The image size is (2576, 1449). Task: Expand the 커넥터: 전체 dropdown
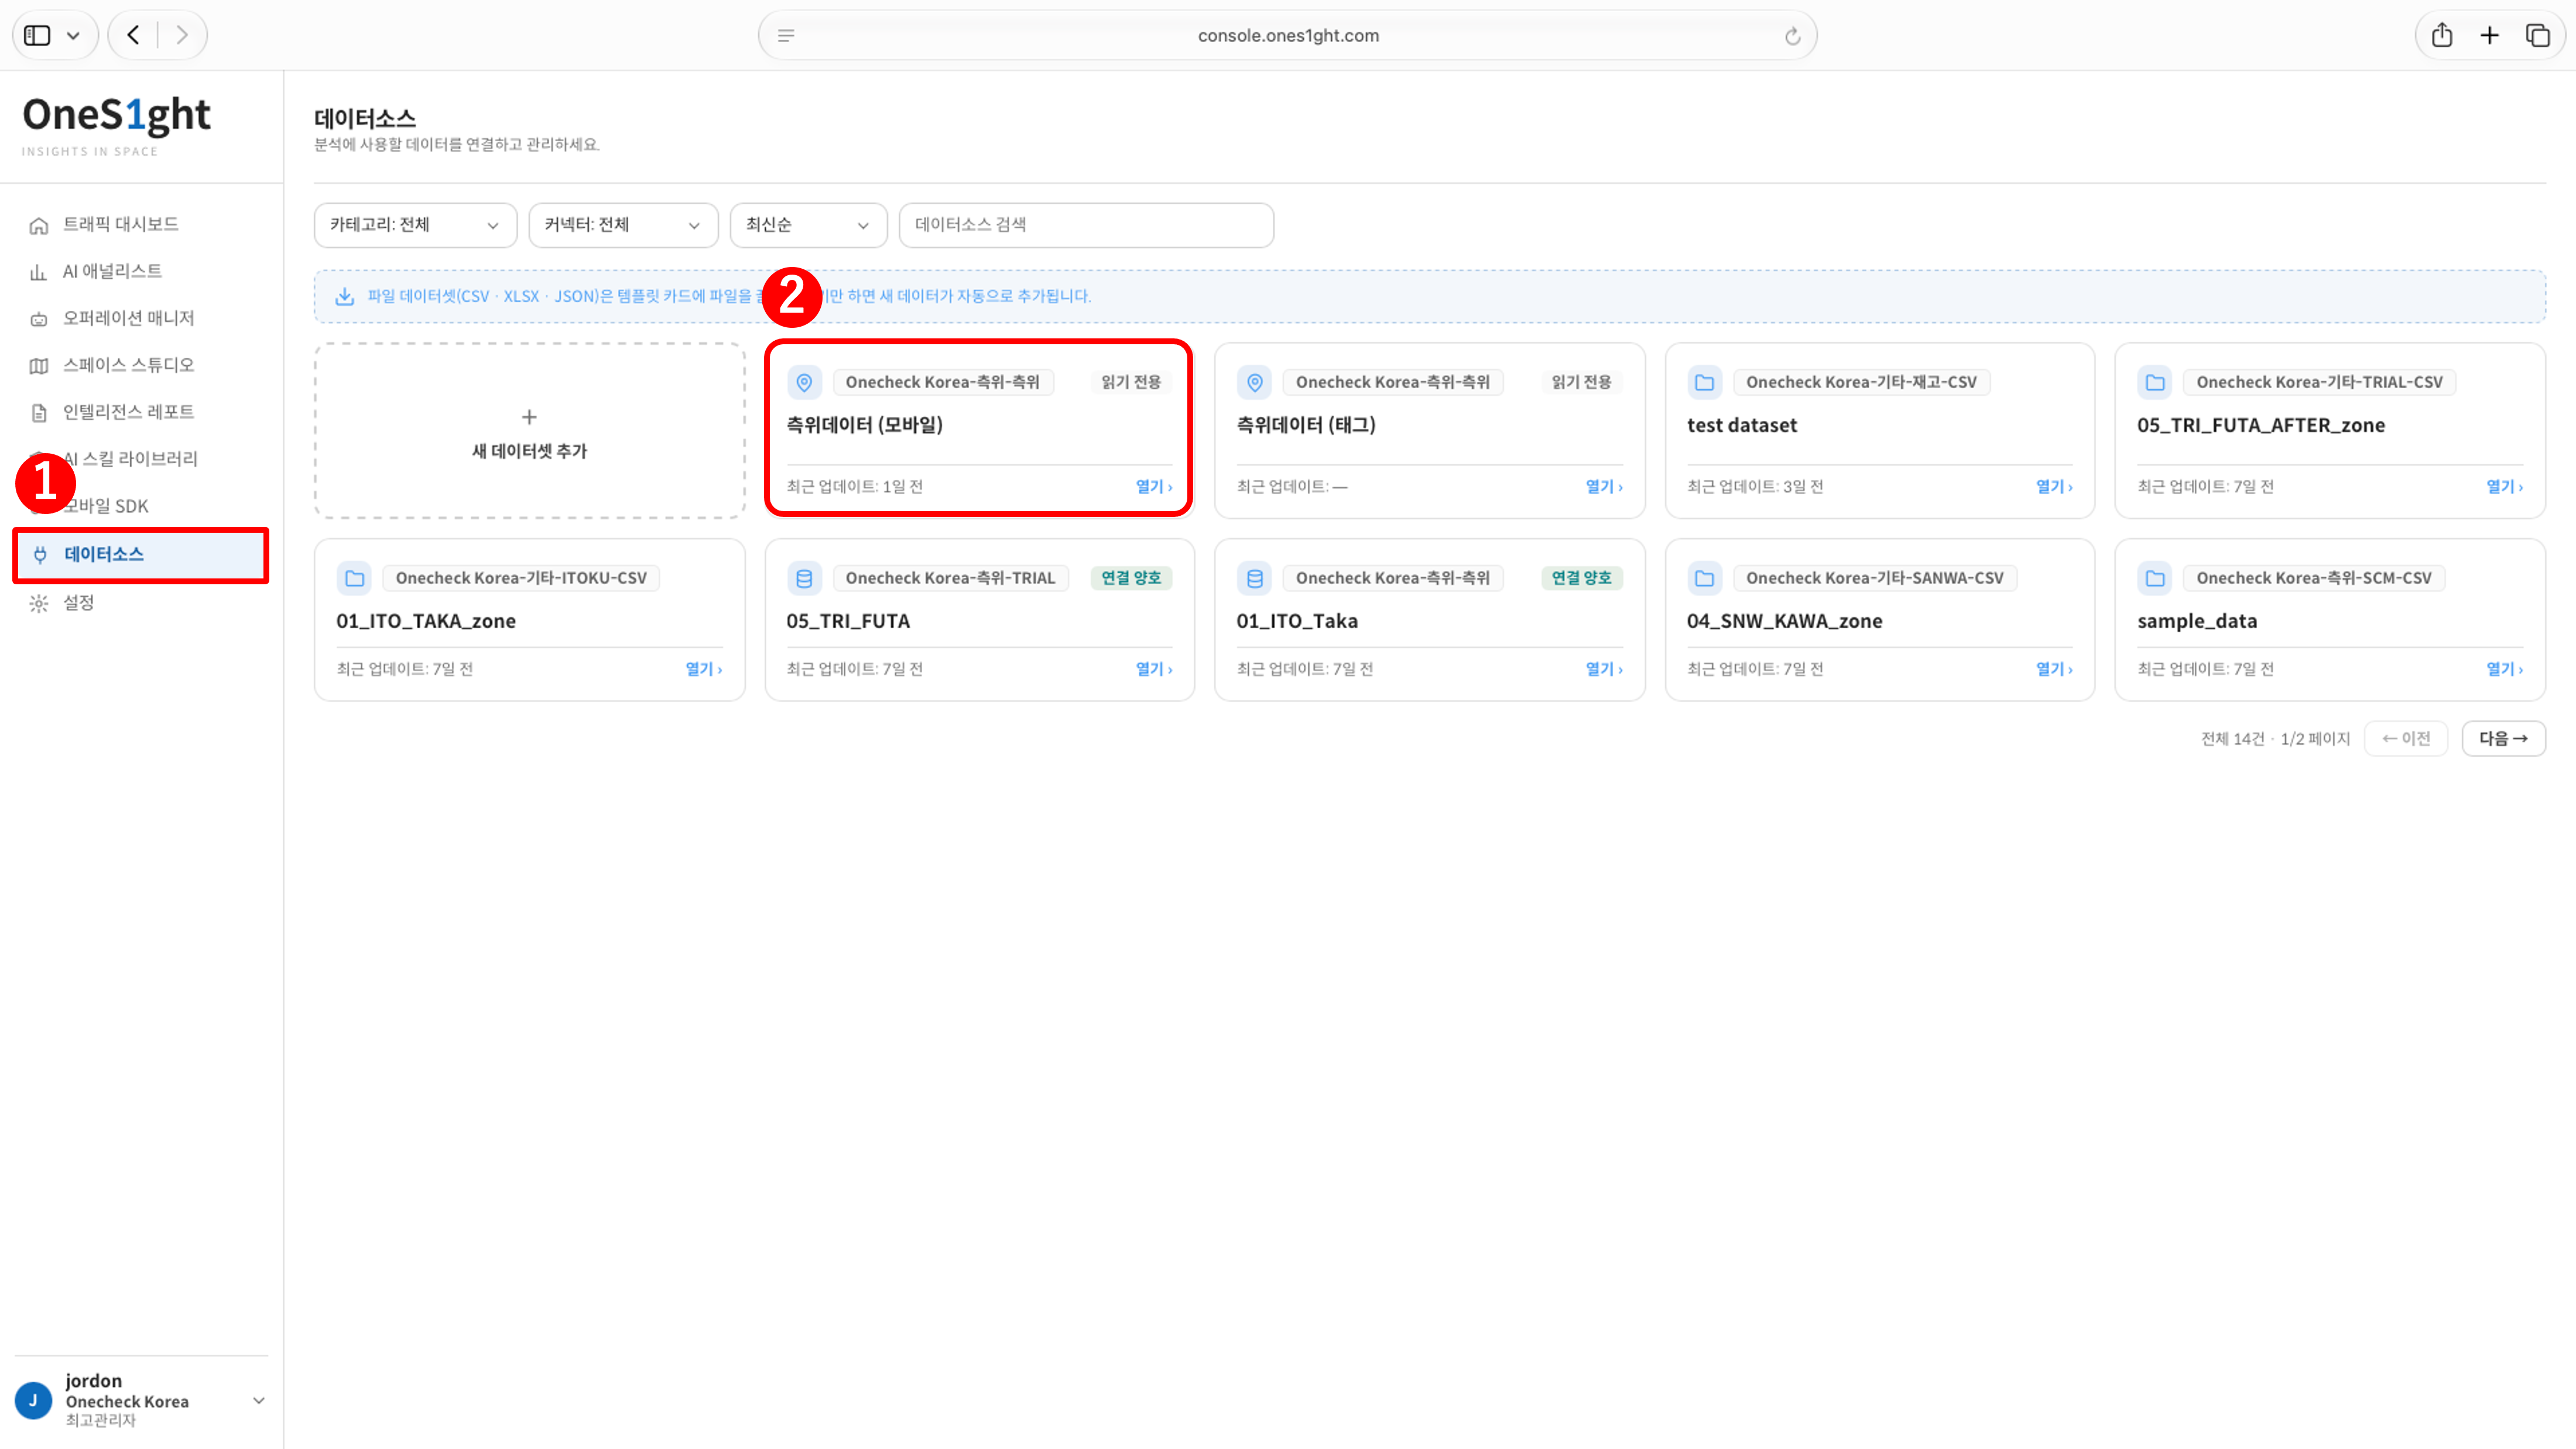tap(623, 225)
